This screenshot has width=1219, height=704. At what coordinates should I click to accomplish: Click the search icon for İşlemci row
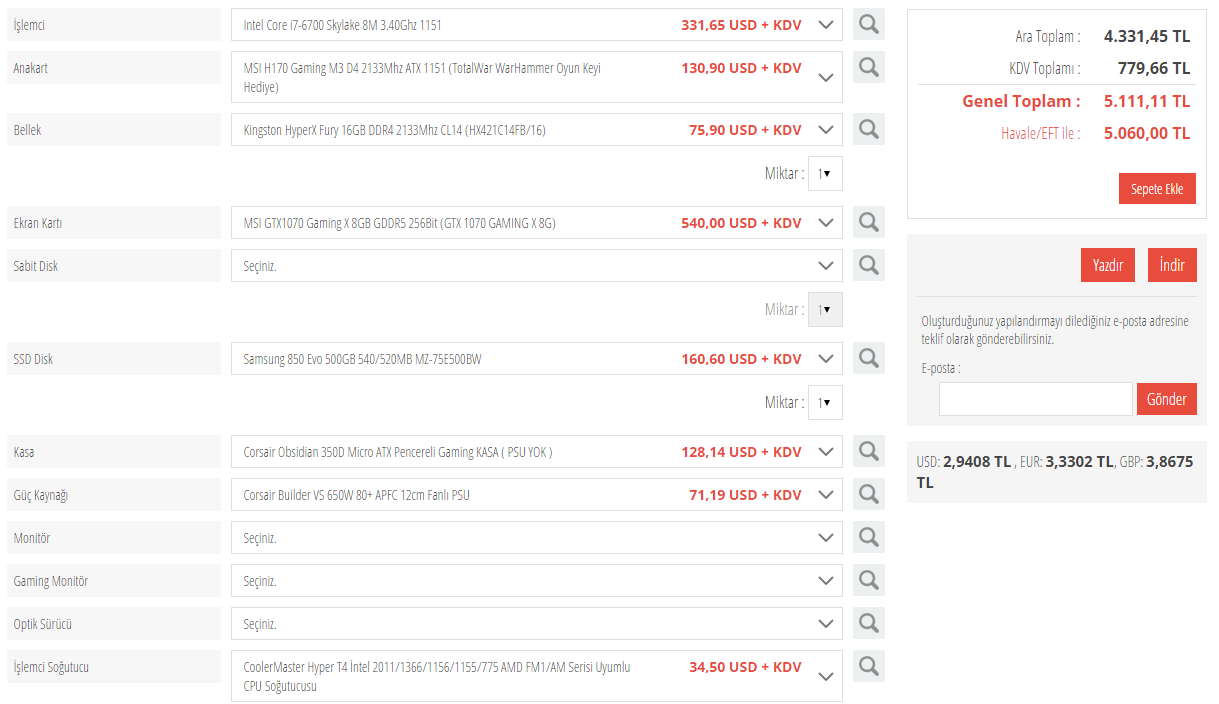coord(868,24)
